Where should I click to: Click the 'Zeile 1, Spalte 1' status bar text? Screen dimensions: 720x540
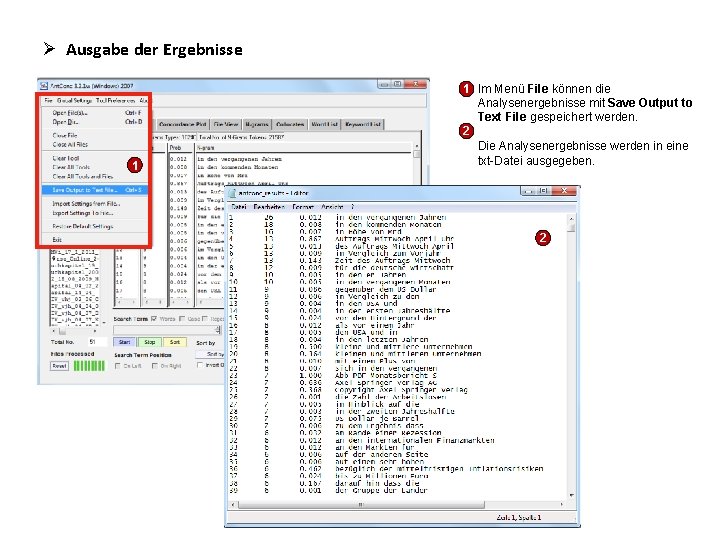tap(519, 518)
